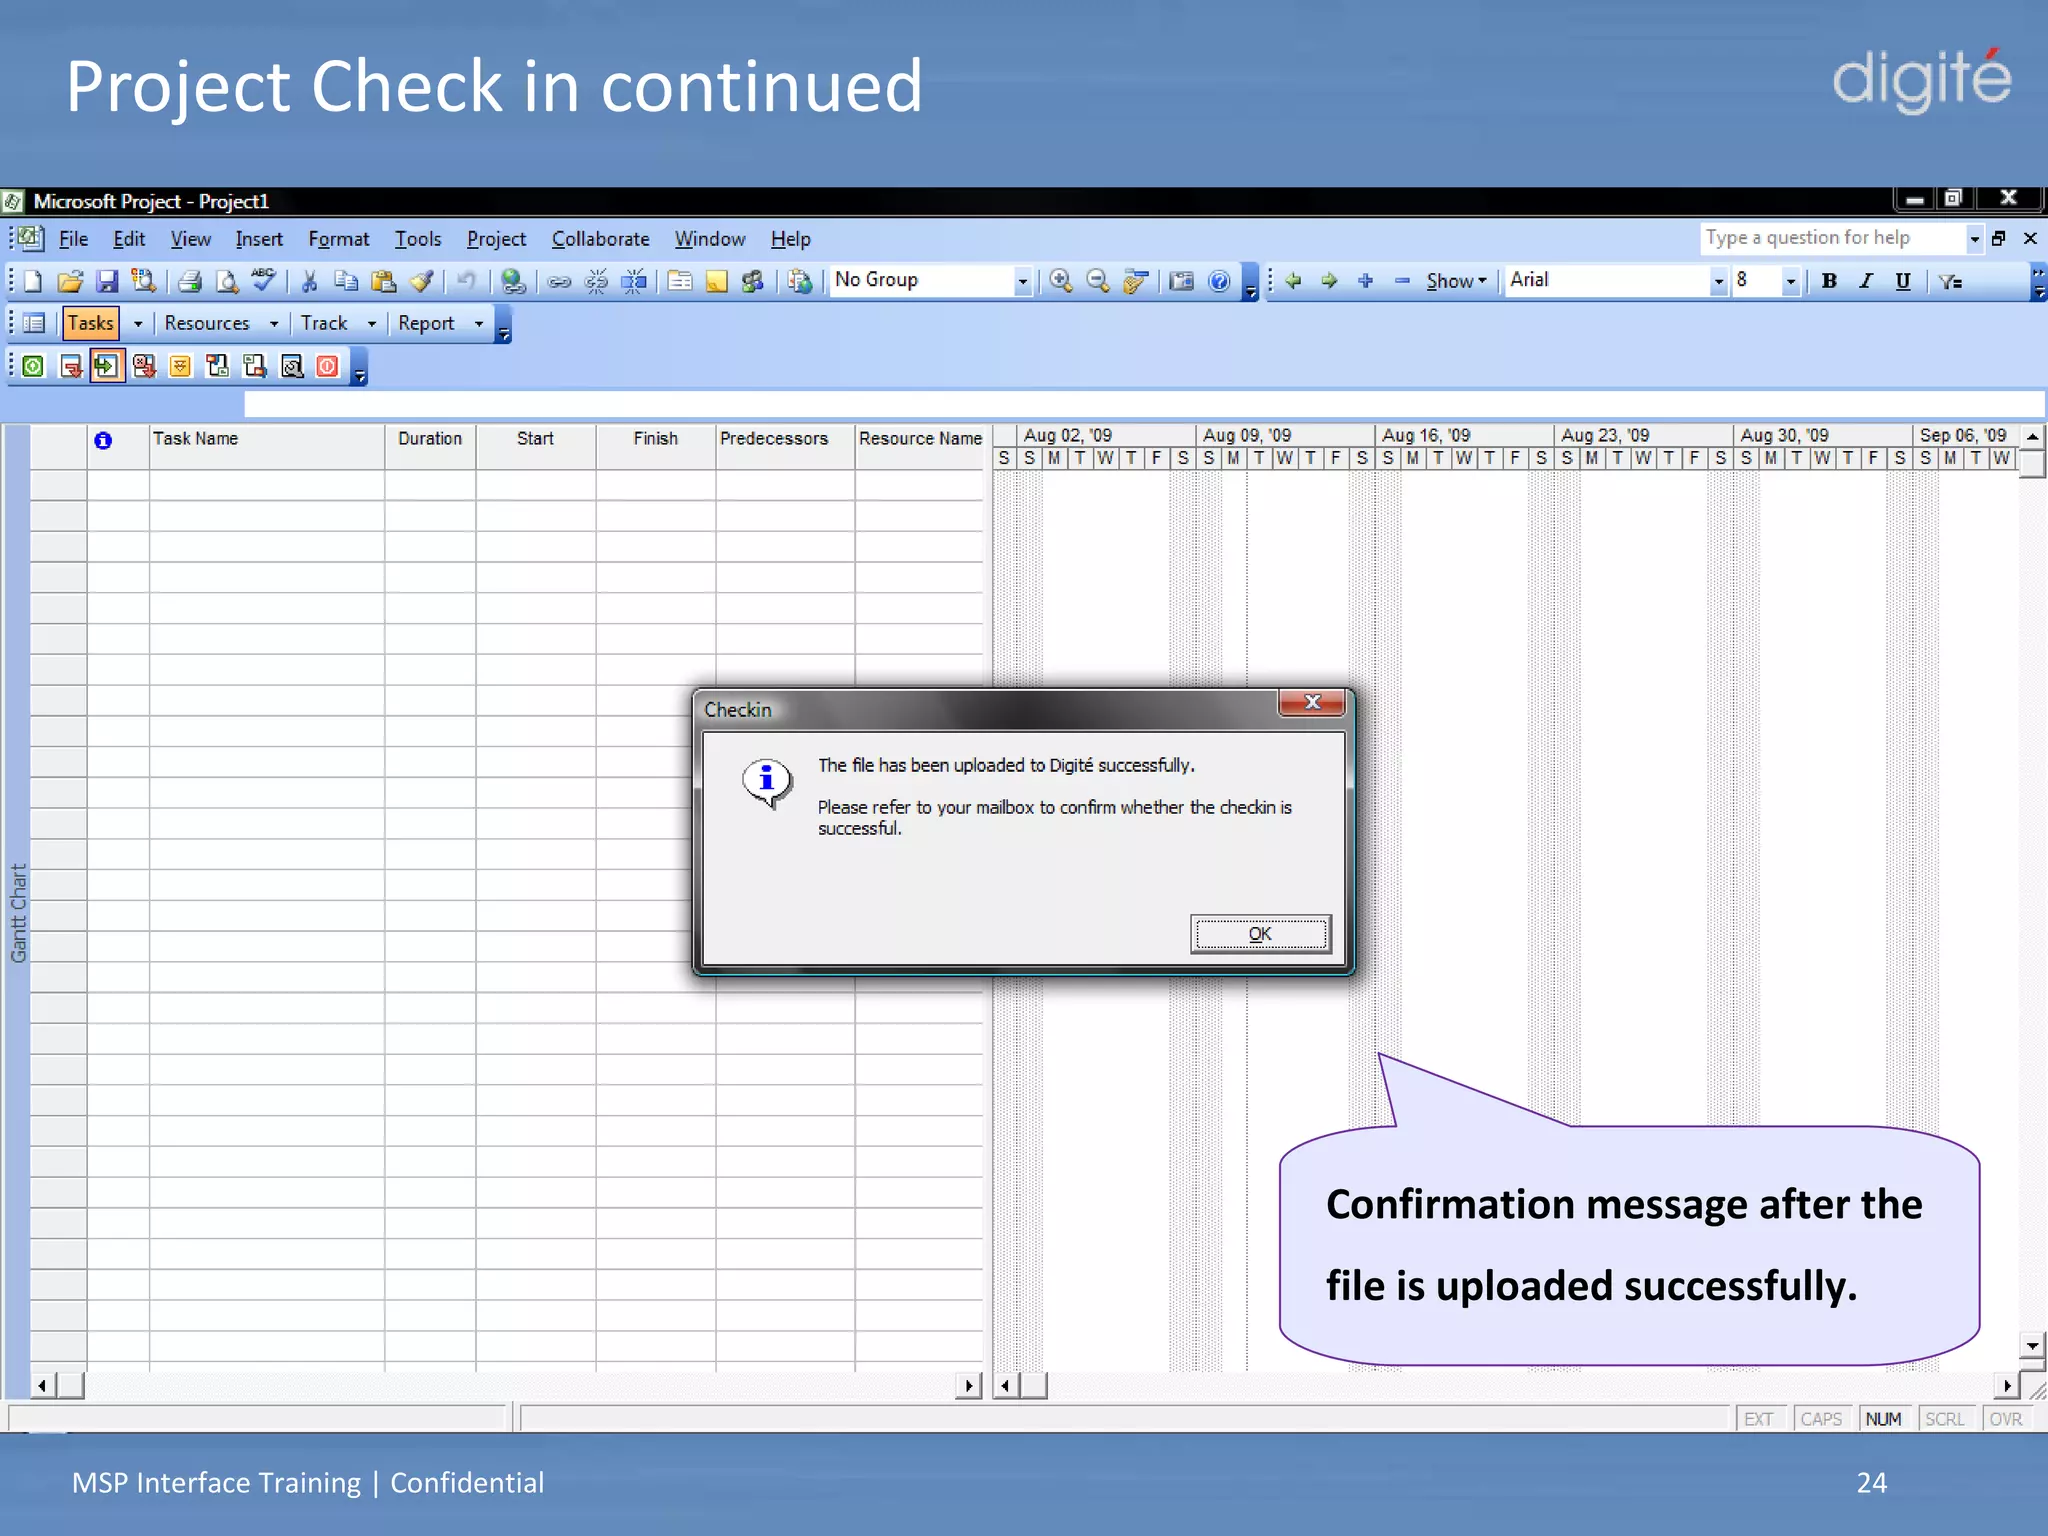The width and height of the screenshot is (2048, 1536).
Task: Click the highlighted Digité check-in arrow icon
Action: (x=106, y=366)
